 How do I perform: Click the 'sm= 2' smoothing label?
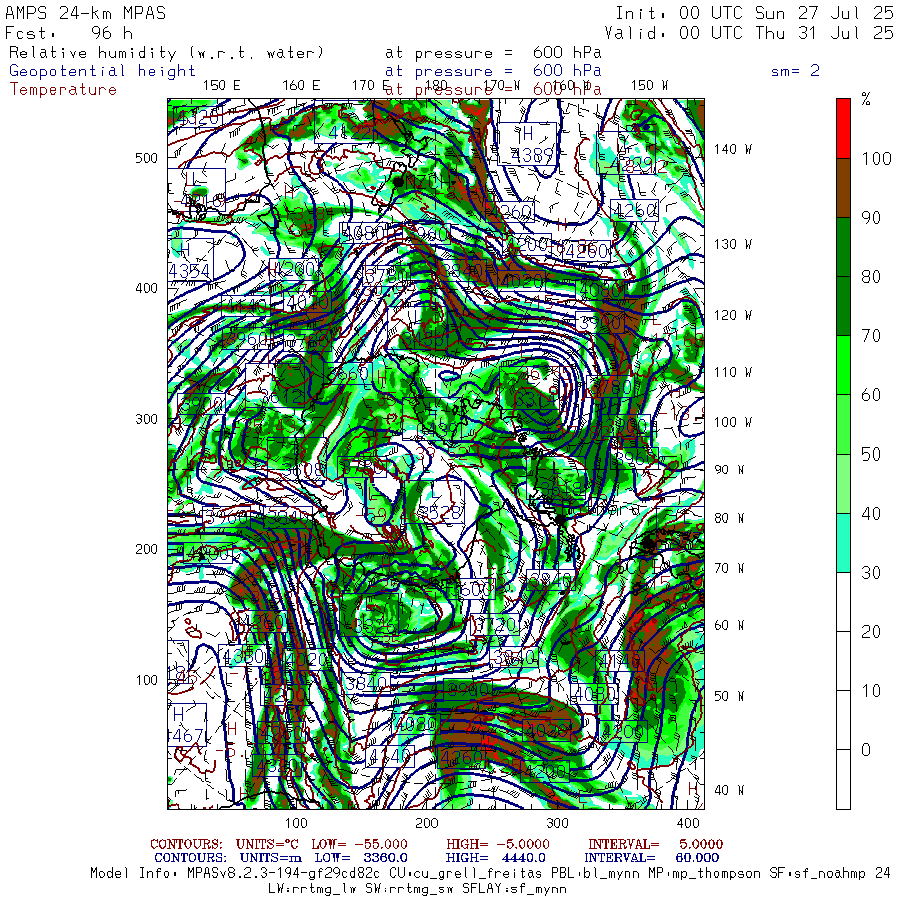(795, 71)
